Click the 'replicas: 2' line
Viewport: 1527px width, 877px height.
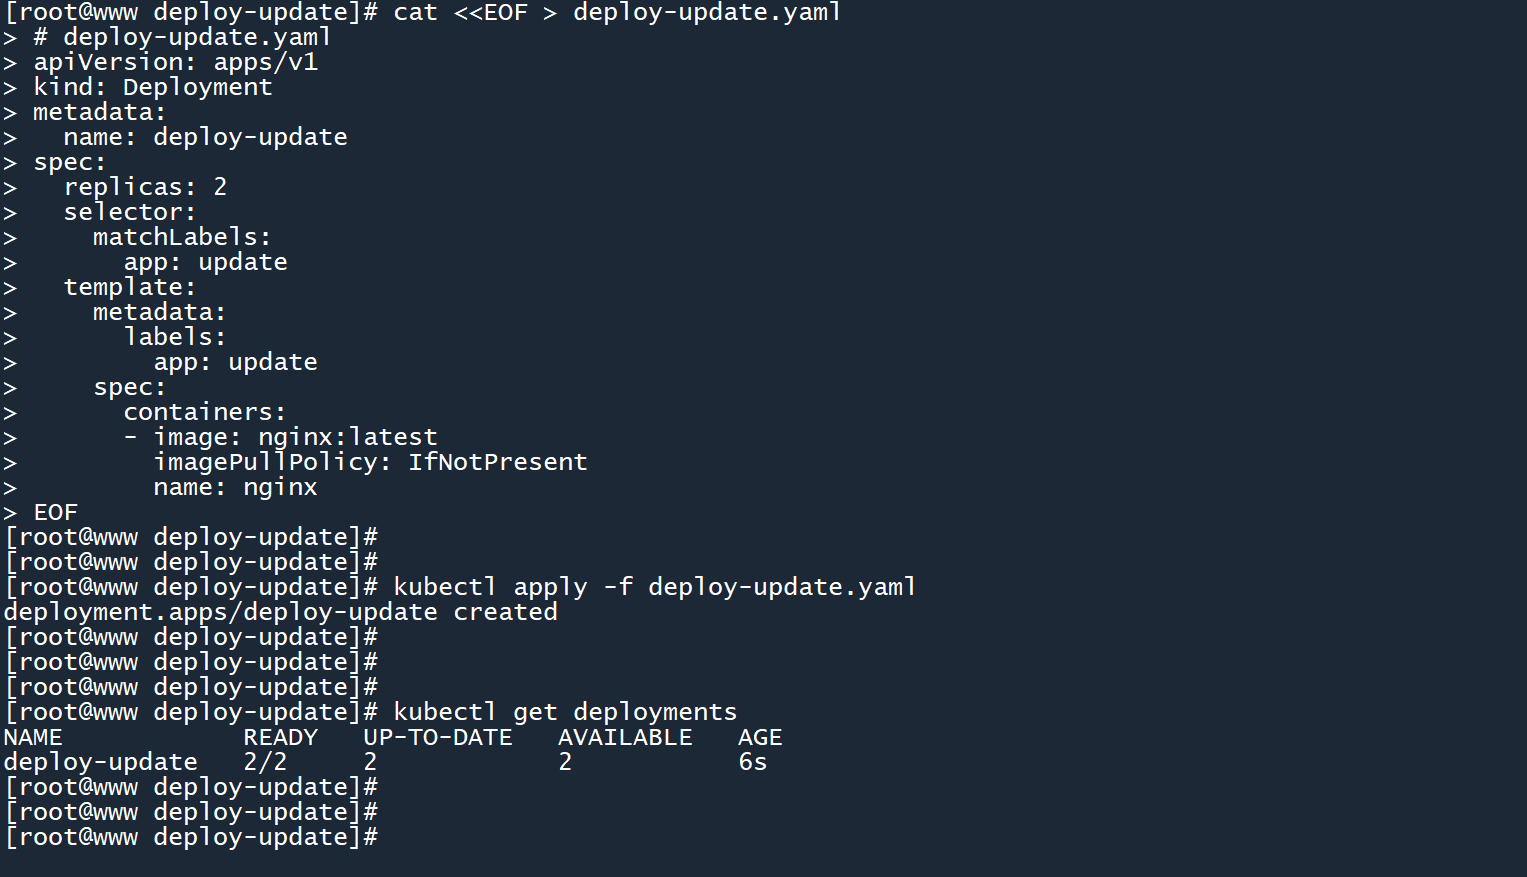[145, 187]
